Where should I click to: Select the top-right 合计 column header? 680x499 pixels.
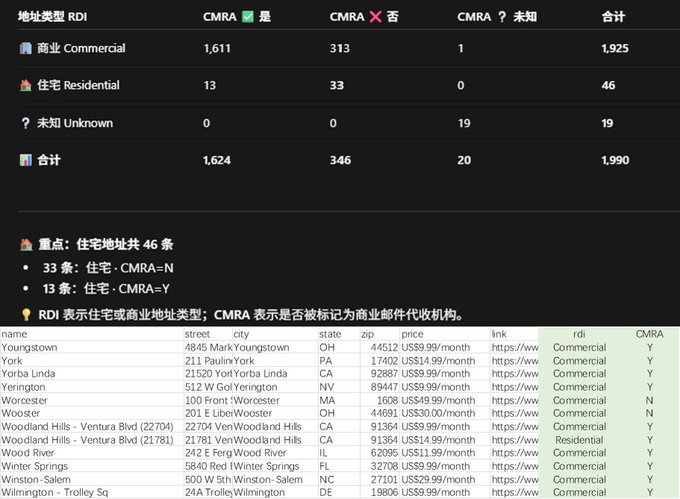pyautogui.click(x=613, y=17)
